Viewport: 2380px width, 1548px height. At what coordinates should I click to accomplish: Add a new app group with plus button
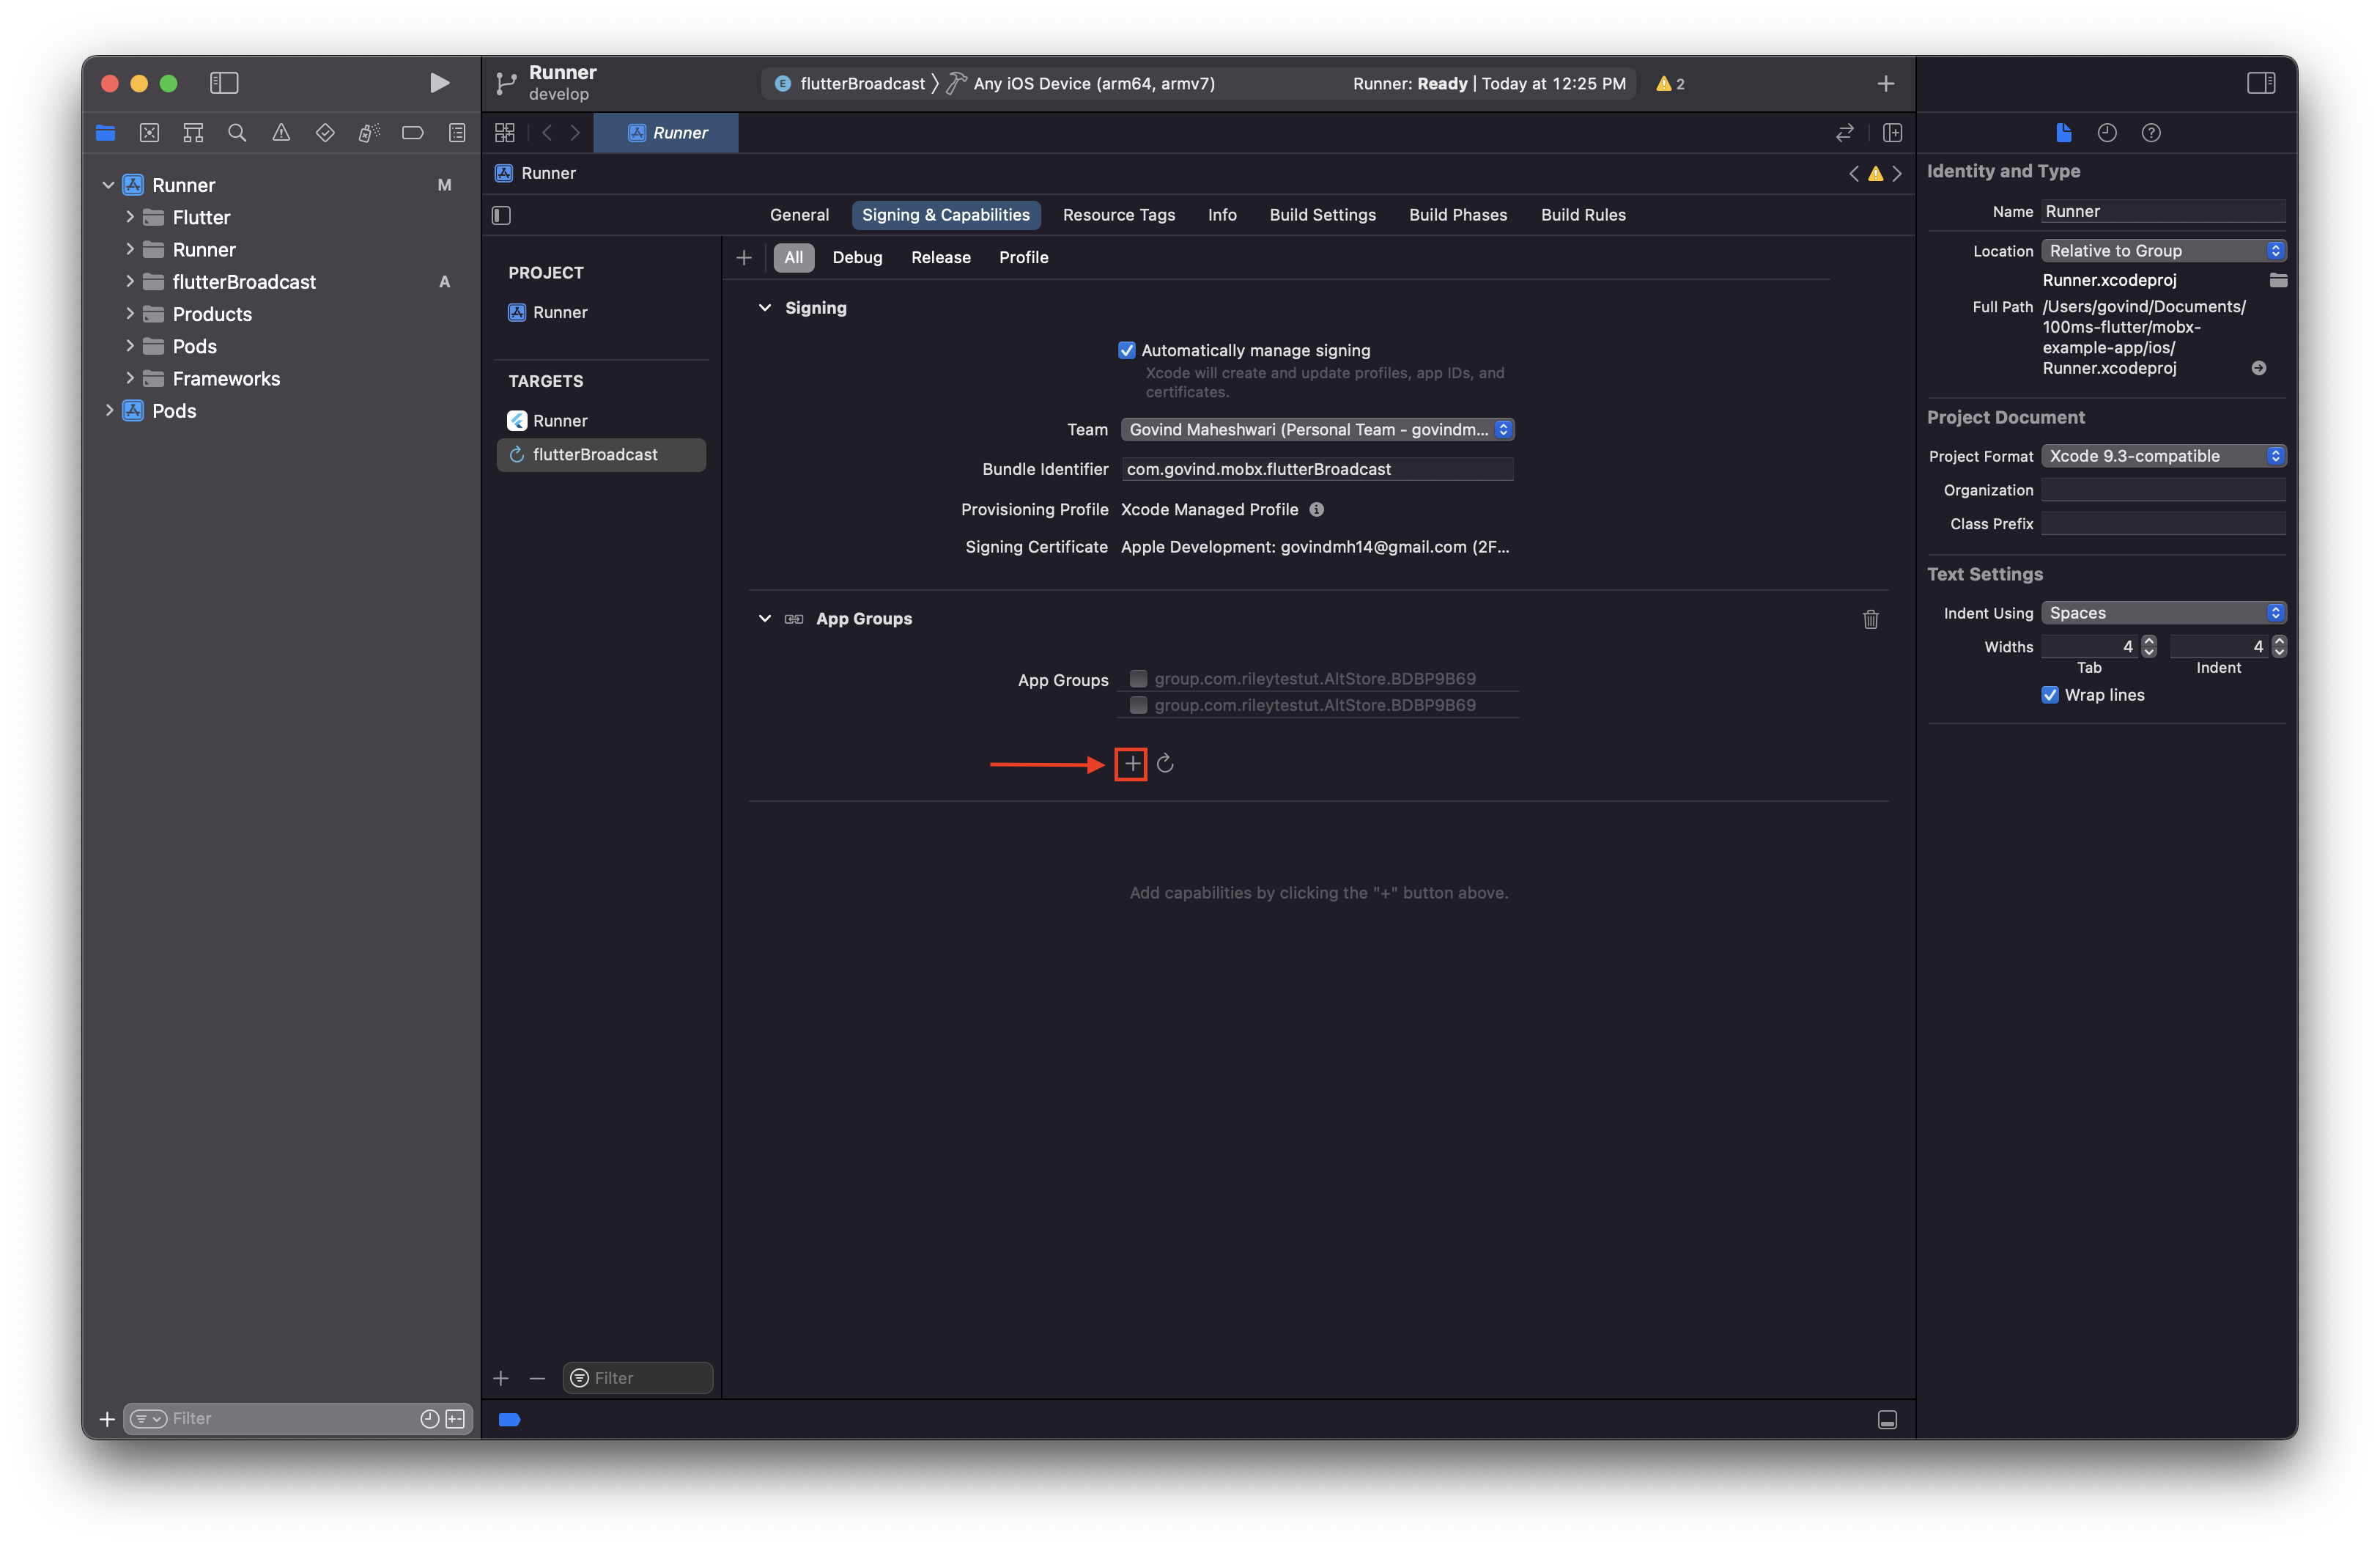coord(1131,763)
